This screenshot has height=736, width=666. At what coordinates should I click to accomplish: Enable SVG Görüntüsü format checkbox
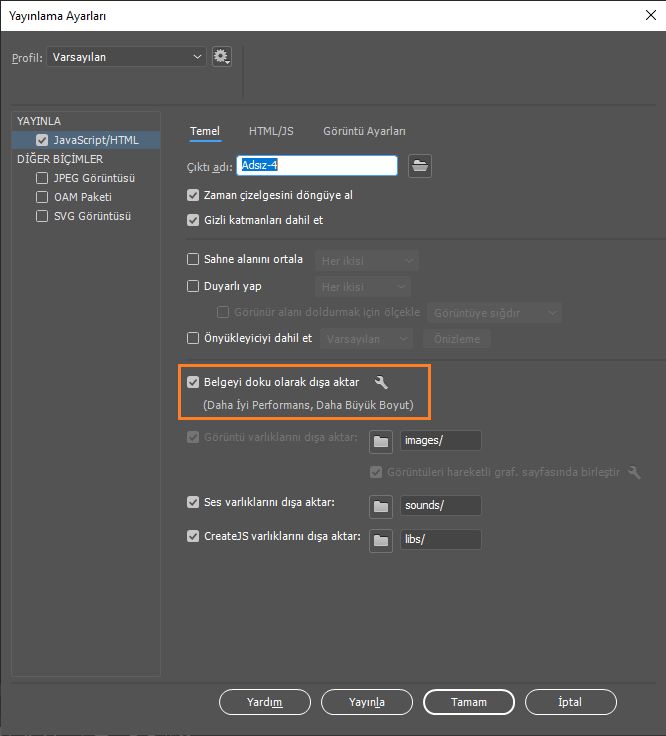tap(42, 216)
